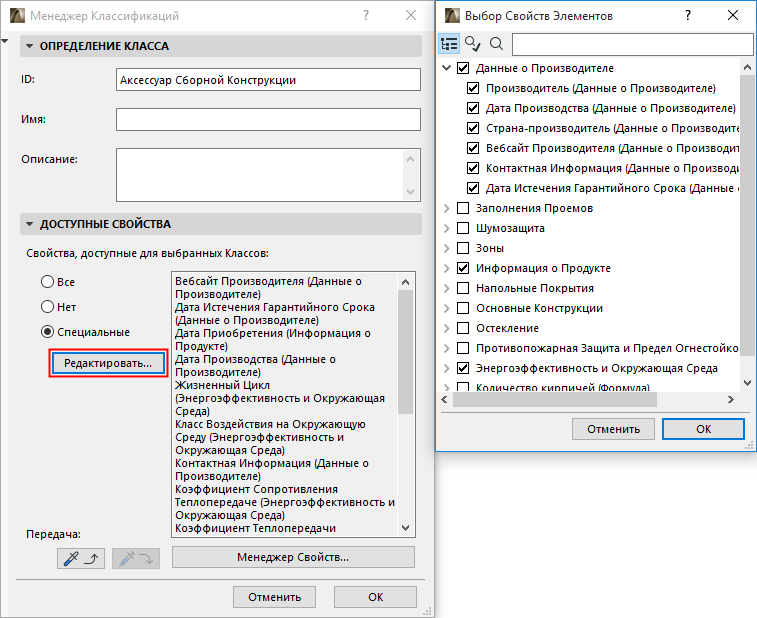757x618 pixels.
Task: Check the Напольные Покрытия checkbox
Action: (x=463, y=288)
